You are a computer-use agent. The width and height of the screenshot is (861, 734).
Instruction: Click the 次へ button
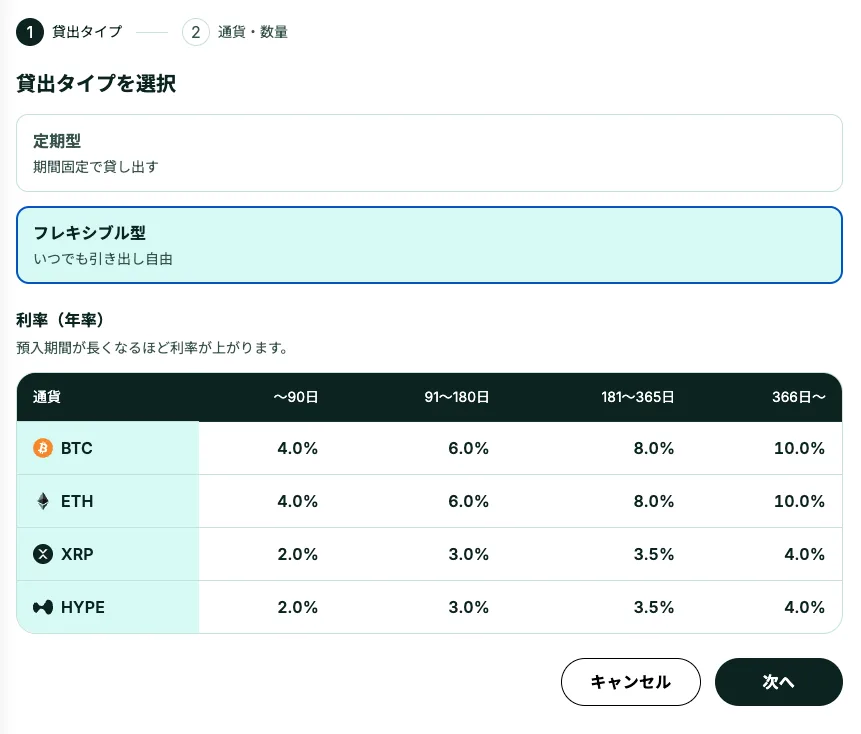(x=779, y=682)
